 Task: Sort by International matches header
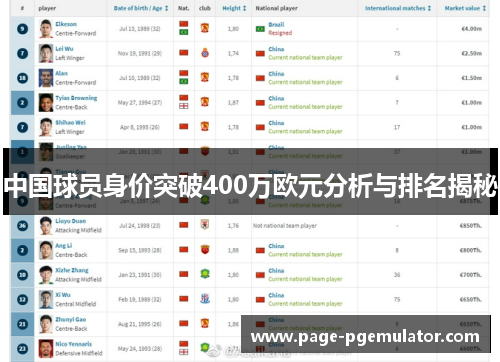(398, 8)
